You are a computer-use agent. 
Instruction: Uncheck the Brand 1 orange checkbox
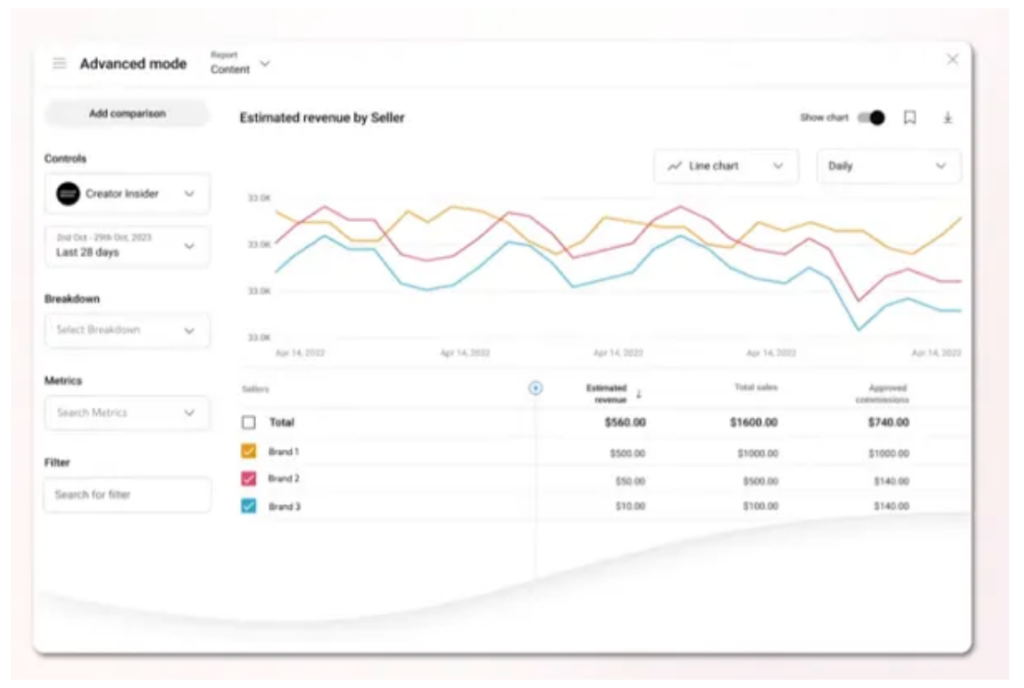tap(249, 452)
